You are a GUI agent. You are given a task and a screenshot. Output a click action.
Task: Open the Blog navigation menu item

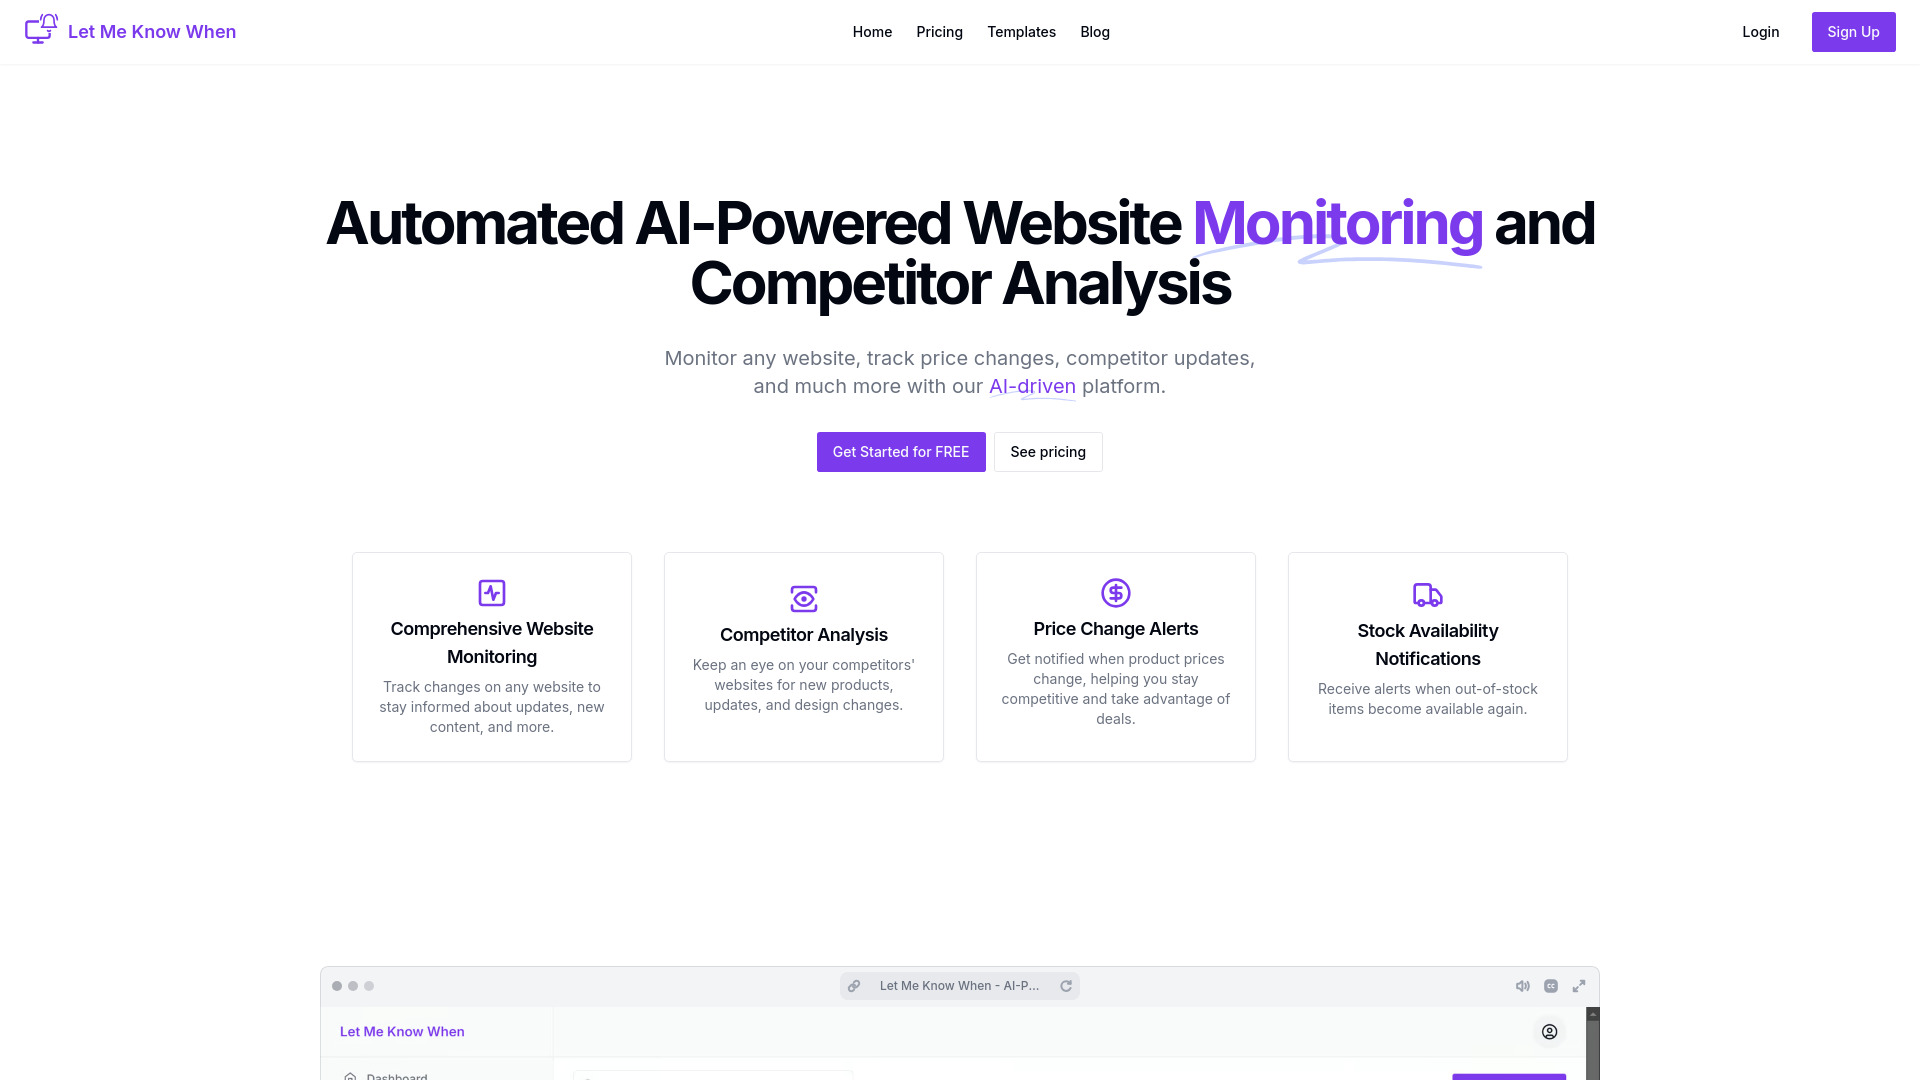[1095, 32]
